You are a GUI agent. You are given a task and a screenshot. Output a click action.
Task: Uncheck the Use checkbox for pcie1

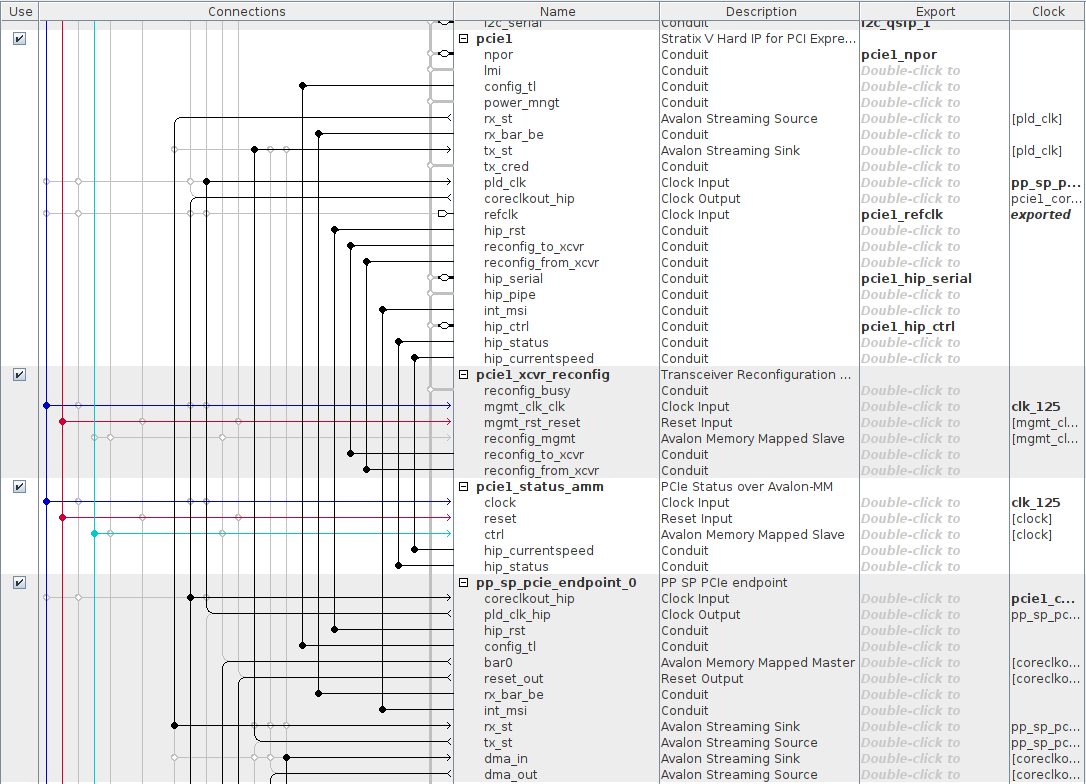19,39
